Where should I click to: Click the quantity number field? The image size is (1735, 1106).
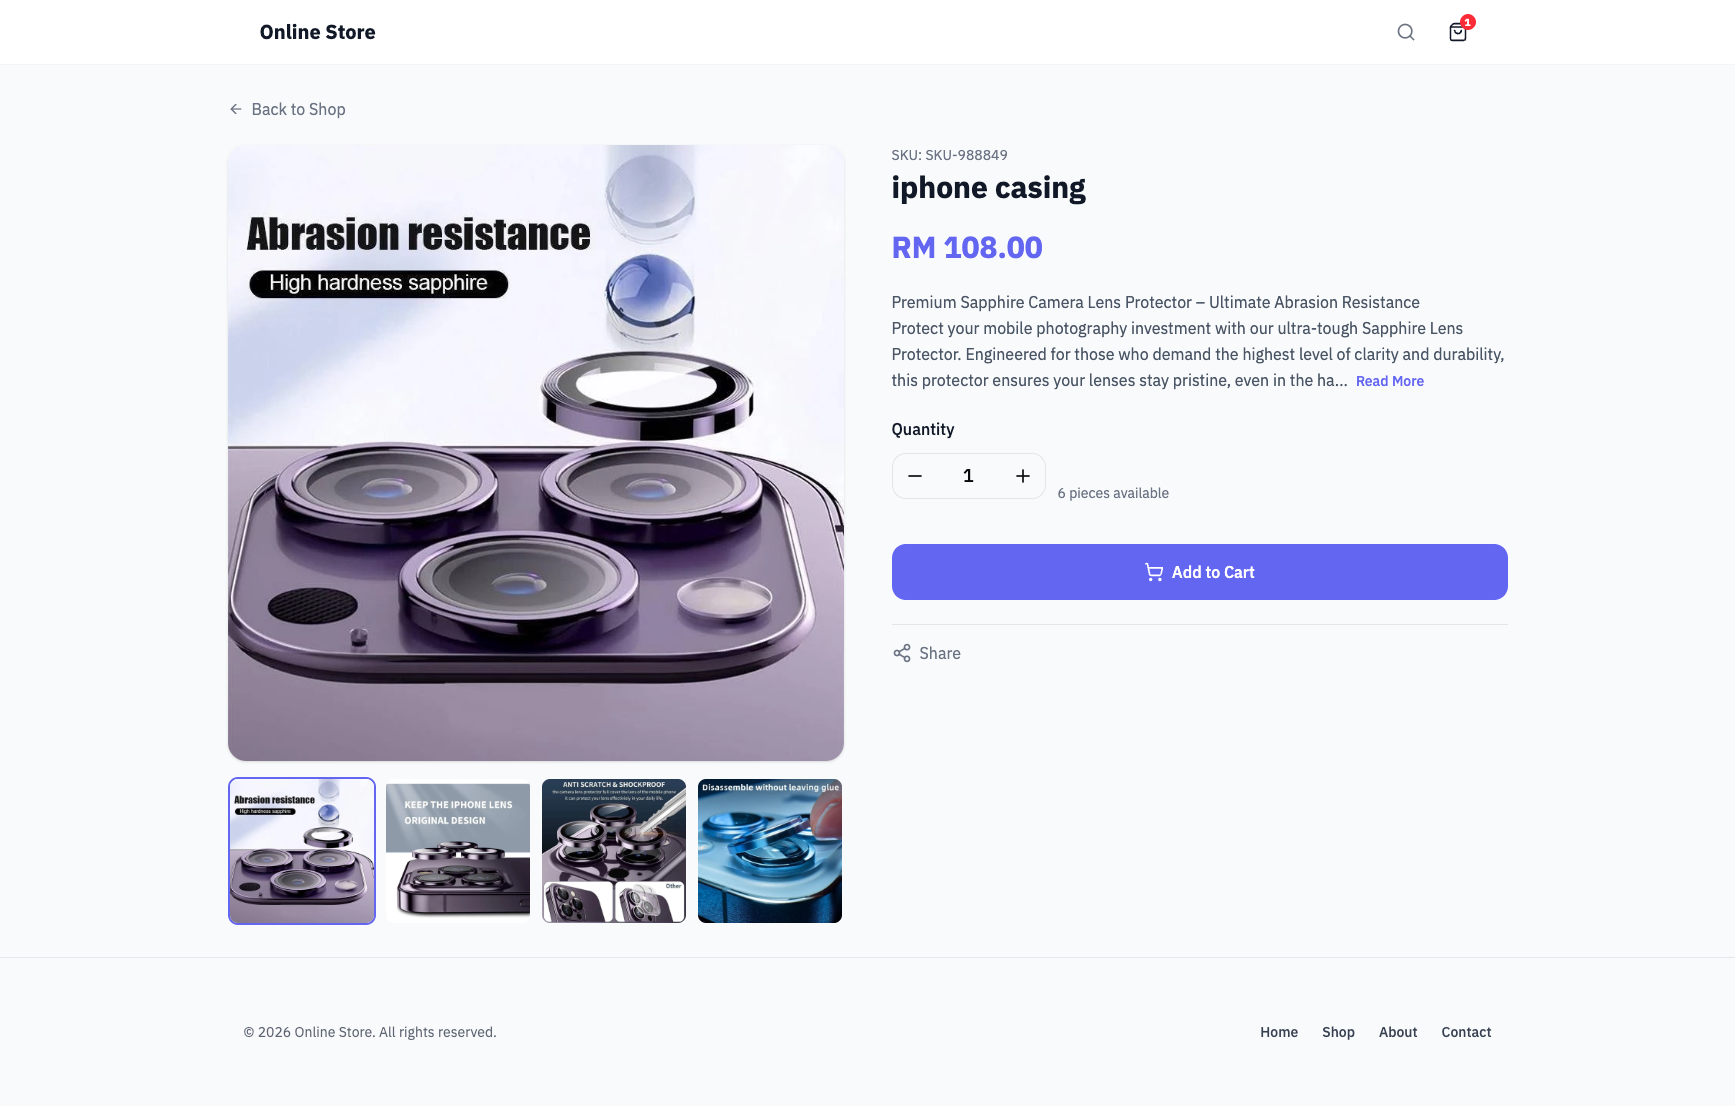[x=968, y=476]
